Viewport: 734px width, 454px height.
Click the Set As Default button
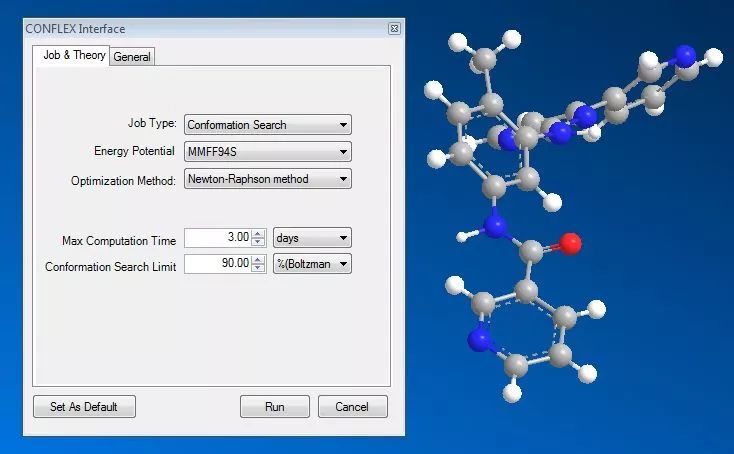84,406
